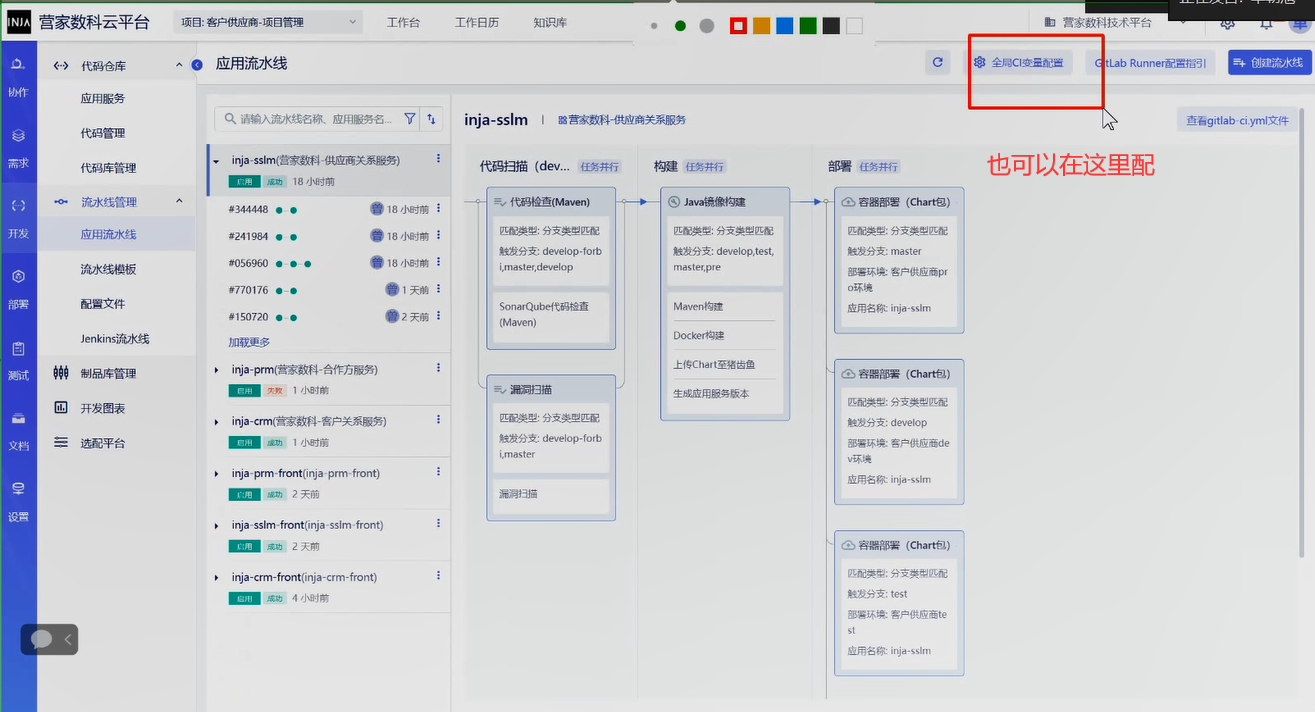Open the 营家数科技术平台 organization dropdown
The height and width of the screenshot is (712, 1315).
(x=1115, y=22)
